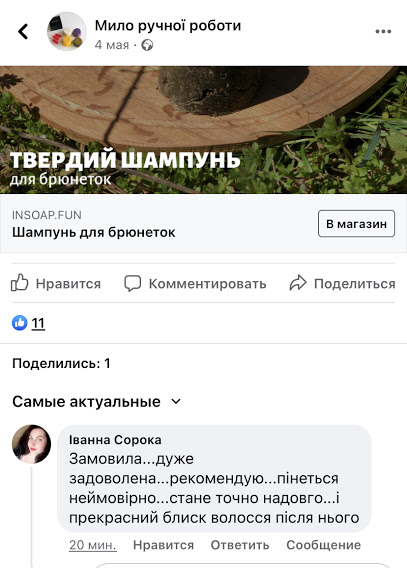Viewport: 407px width, 568px height.
Task: Open the 20 мин. comment timestamp
Action: click(93, 545)
